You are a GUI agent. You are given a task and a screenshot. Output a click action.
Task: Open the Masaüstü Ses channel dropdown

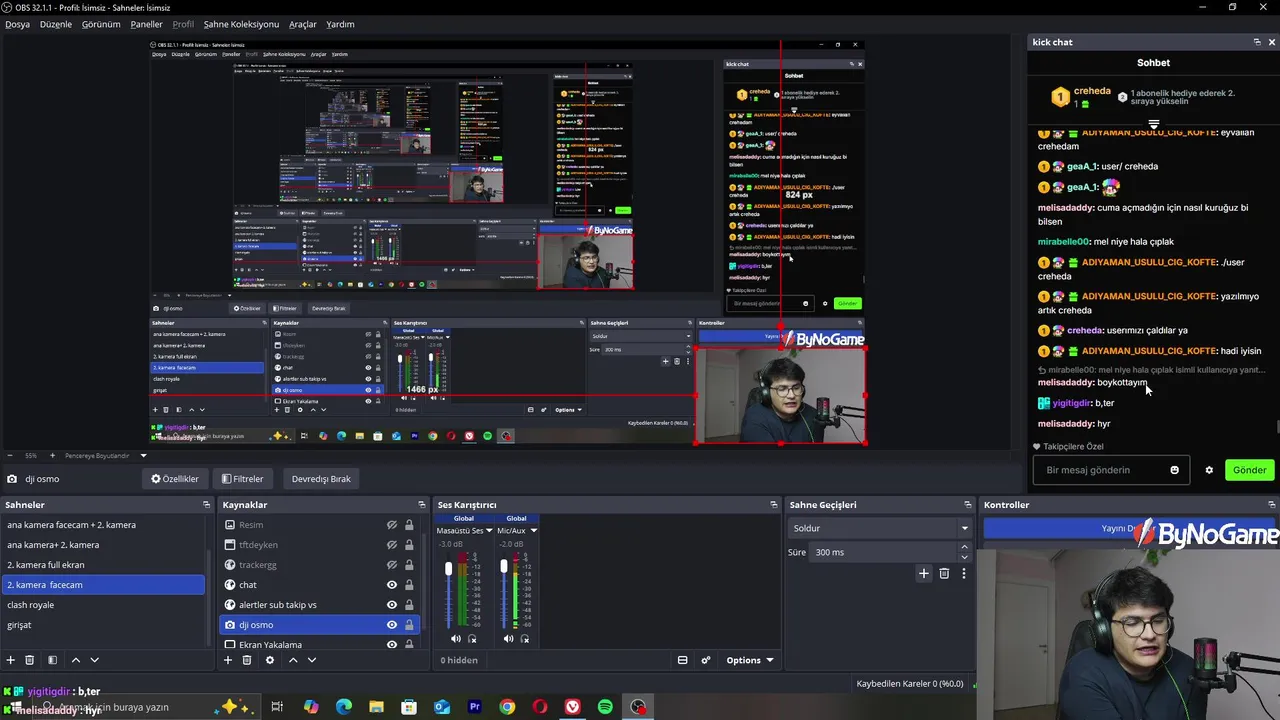click(489, 531)
